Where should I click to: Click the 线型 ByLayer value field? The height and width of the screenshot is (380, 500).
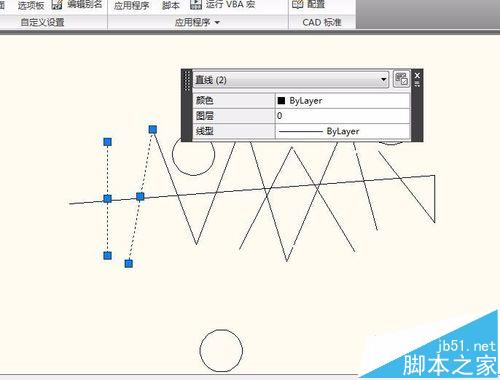343,131
